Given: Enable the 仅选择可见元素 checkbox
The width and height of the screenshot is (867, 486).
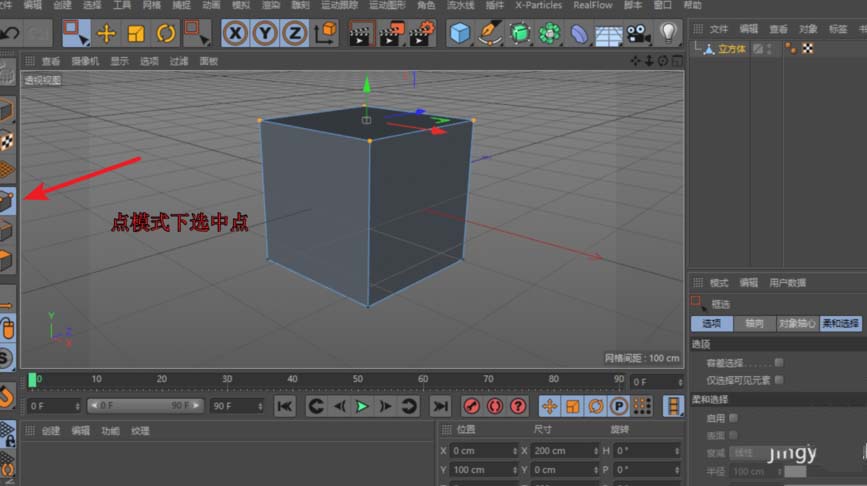Looking at the screenshot, I should tap(779, 380).
